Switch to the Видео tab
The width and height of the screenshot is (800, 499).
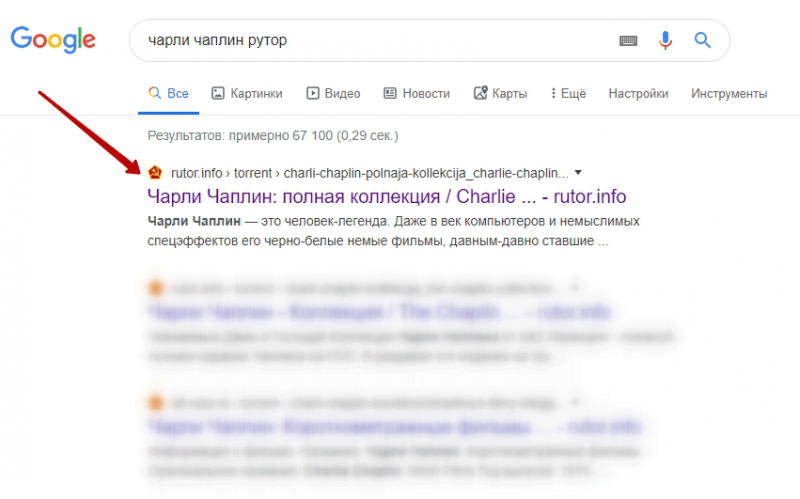pos(333,93)
